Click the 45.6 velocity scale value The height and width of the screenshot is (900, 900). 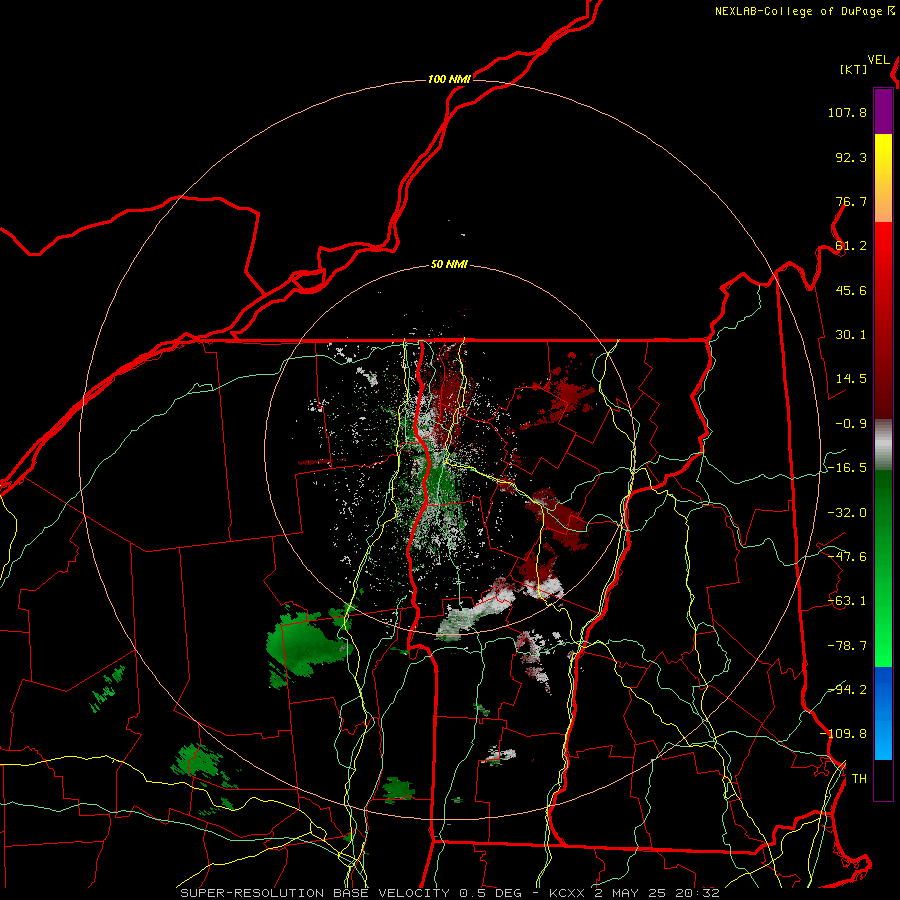851,290
